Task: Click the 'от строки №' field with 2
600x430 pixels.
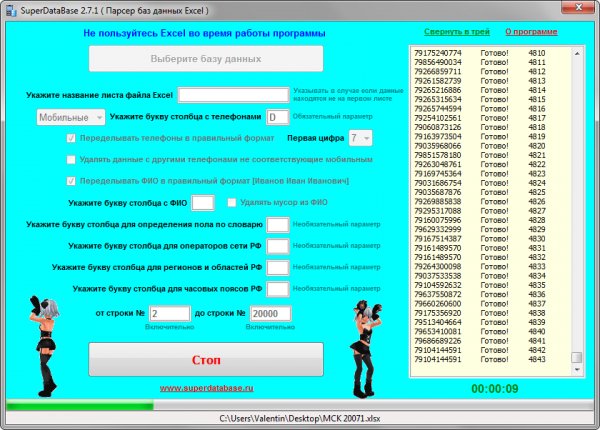Action: point(170,313)
